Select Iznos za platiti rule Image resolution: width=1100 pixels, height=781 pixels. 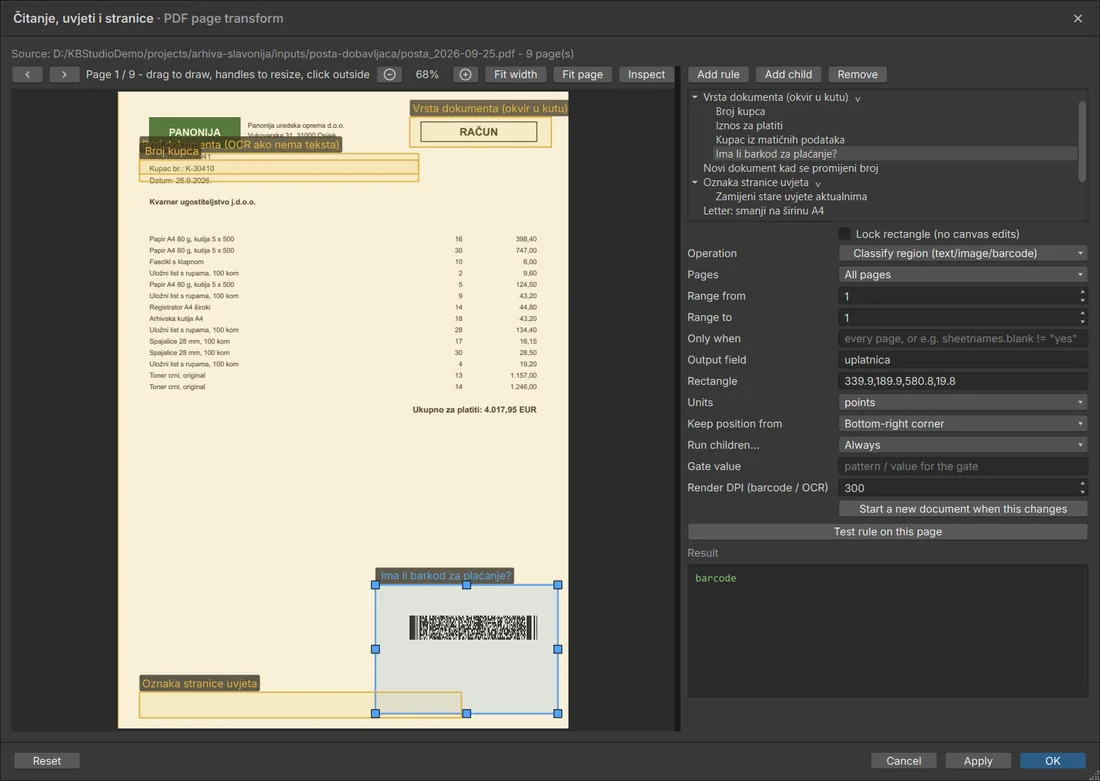click(749, 126)
